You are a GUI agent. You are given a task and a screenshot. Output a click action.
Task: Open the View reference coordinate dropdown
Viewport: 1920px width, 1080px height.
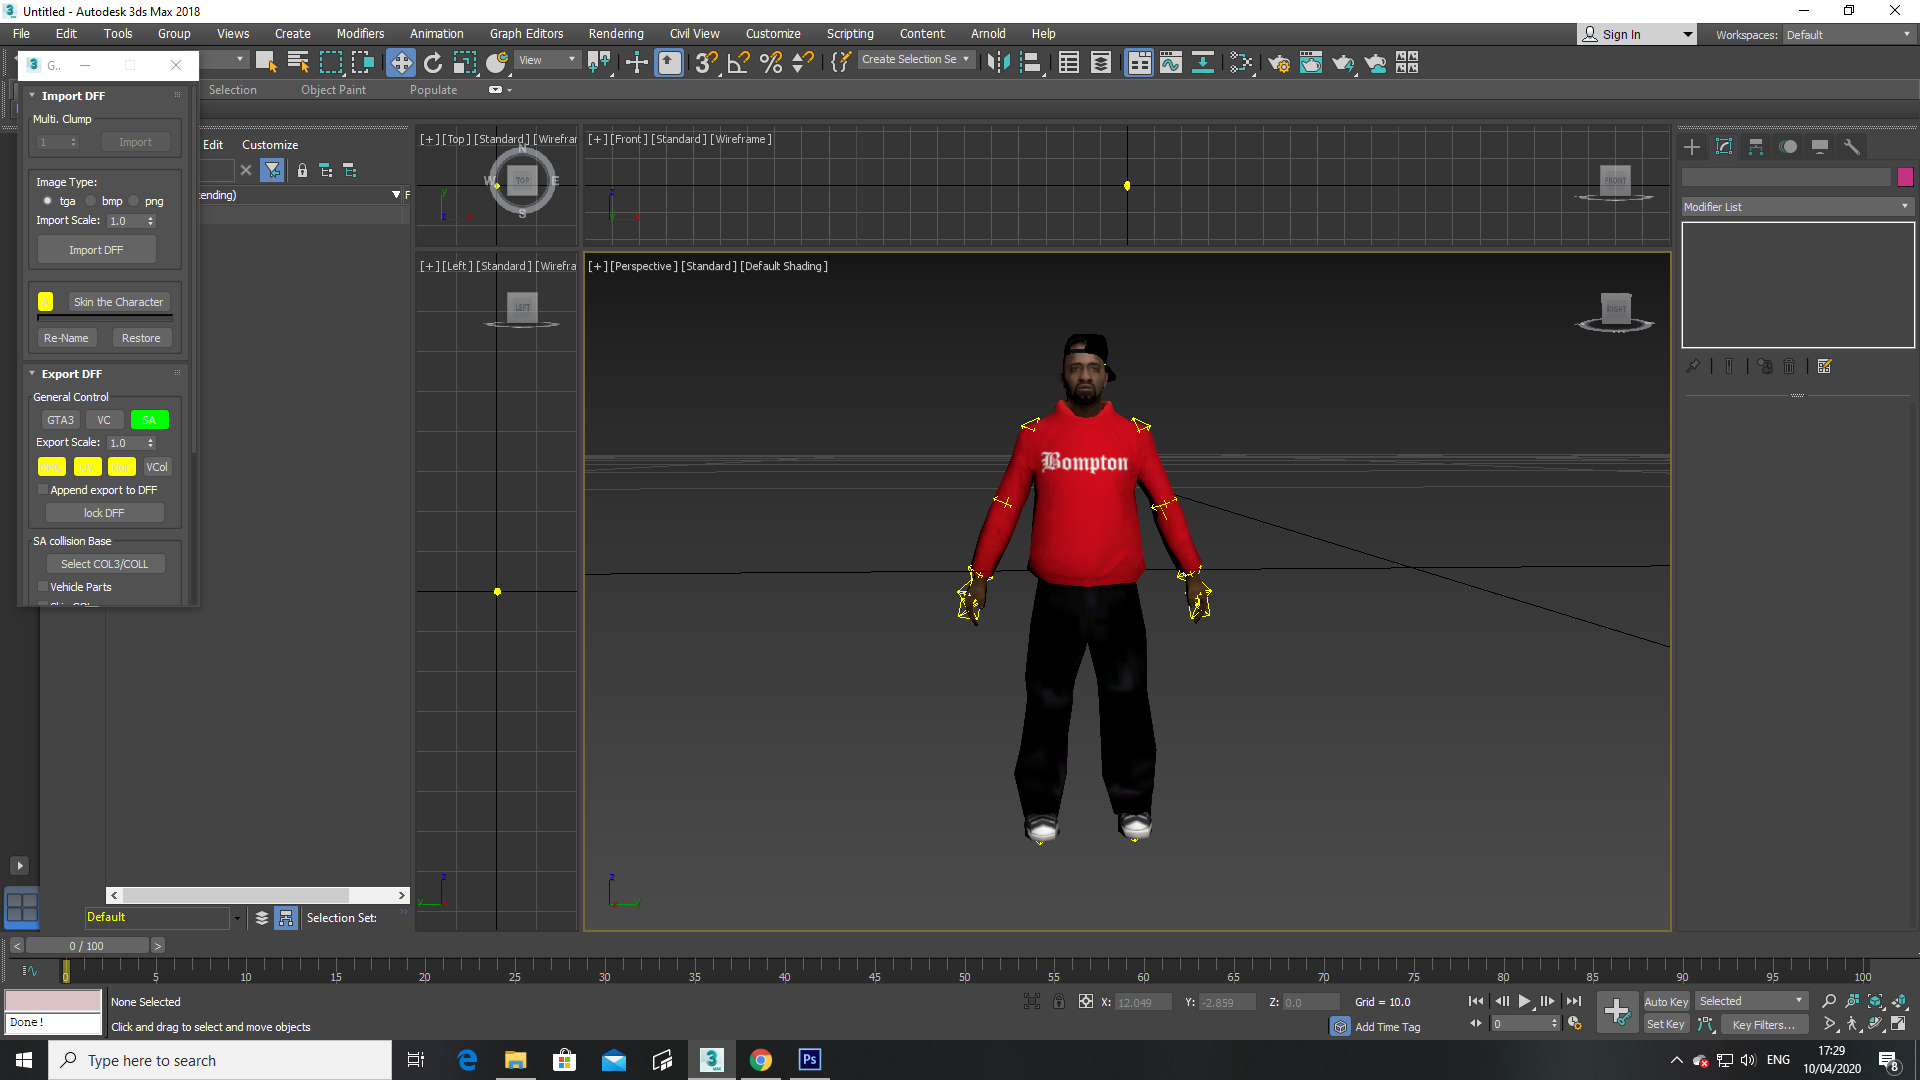(547, 60)
